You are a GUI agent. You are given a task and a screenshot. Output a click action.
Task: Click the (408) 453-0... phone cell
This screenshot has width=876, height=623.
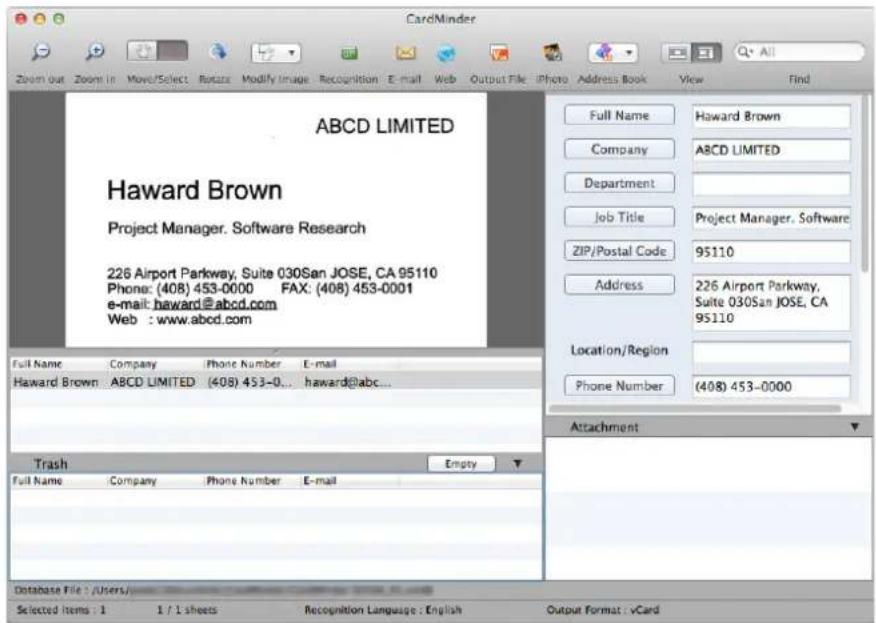tap(249, 382)
